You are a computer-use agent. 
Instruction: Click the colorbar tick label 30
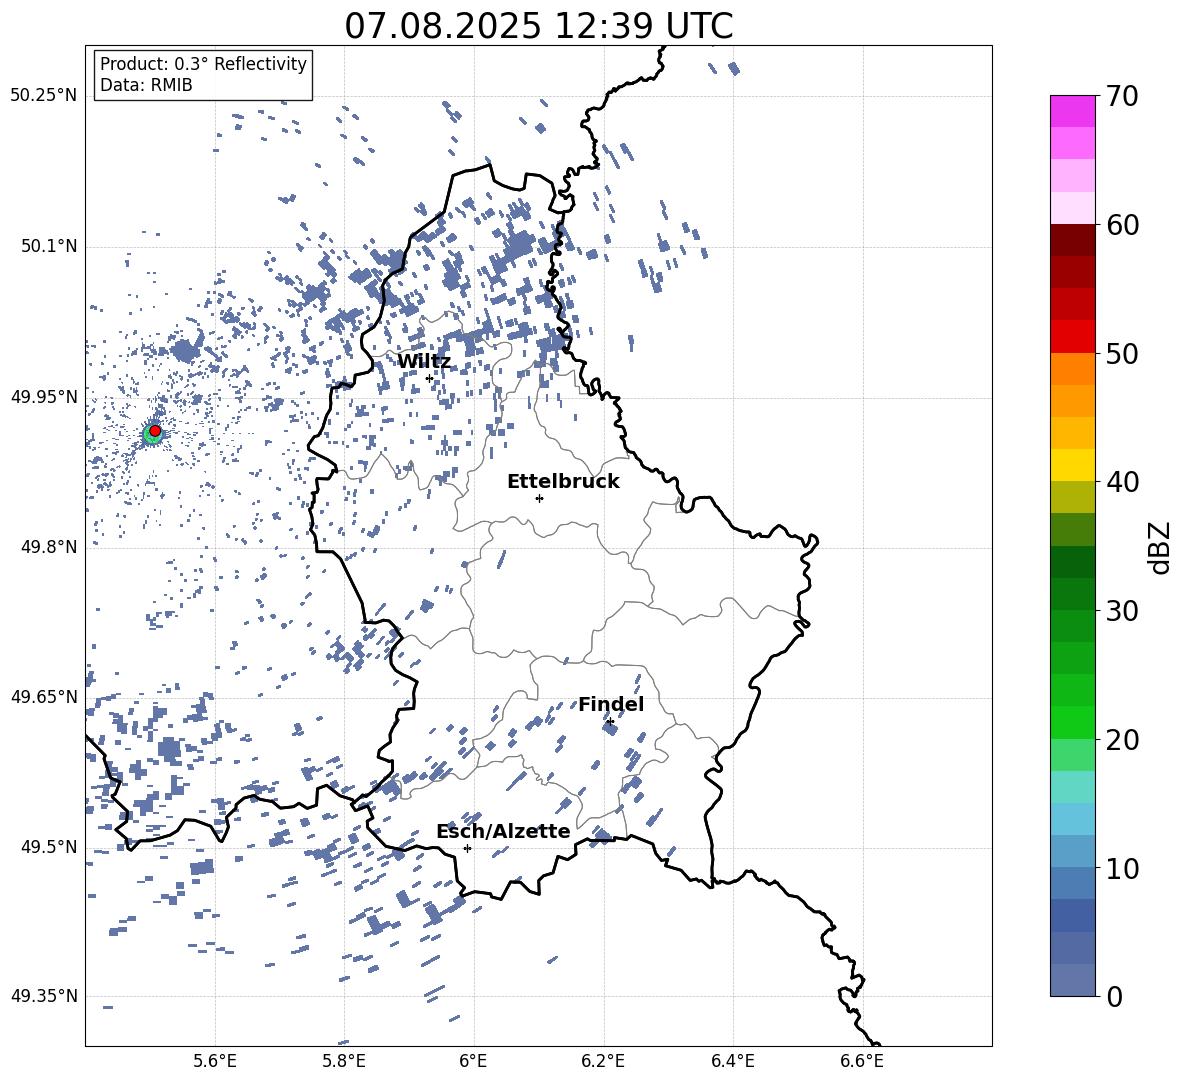pos(1122,611)
